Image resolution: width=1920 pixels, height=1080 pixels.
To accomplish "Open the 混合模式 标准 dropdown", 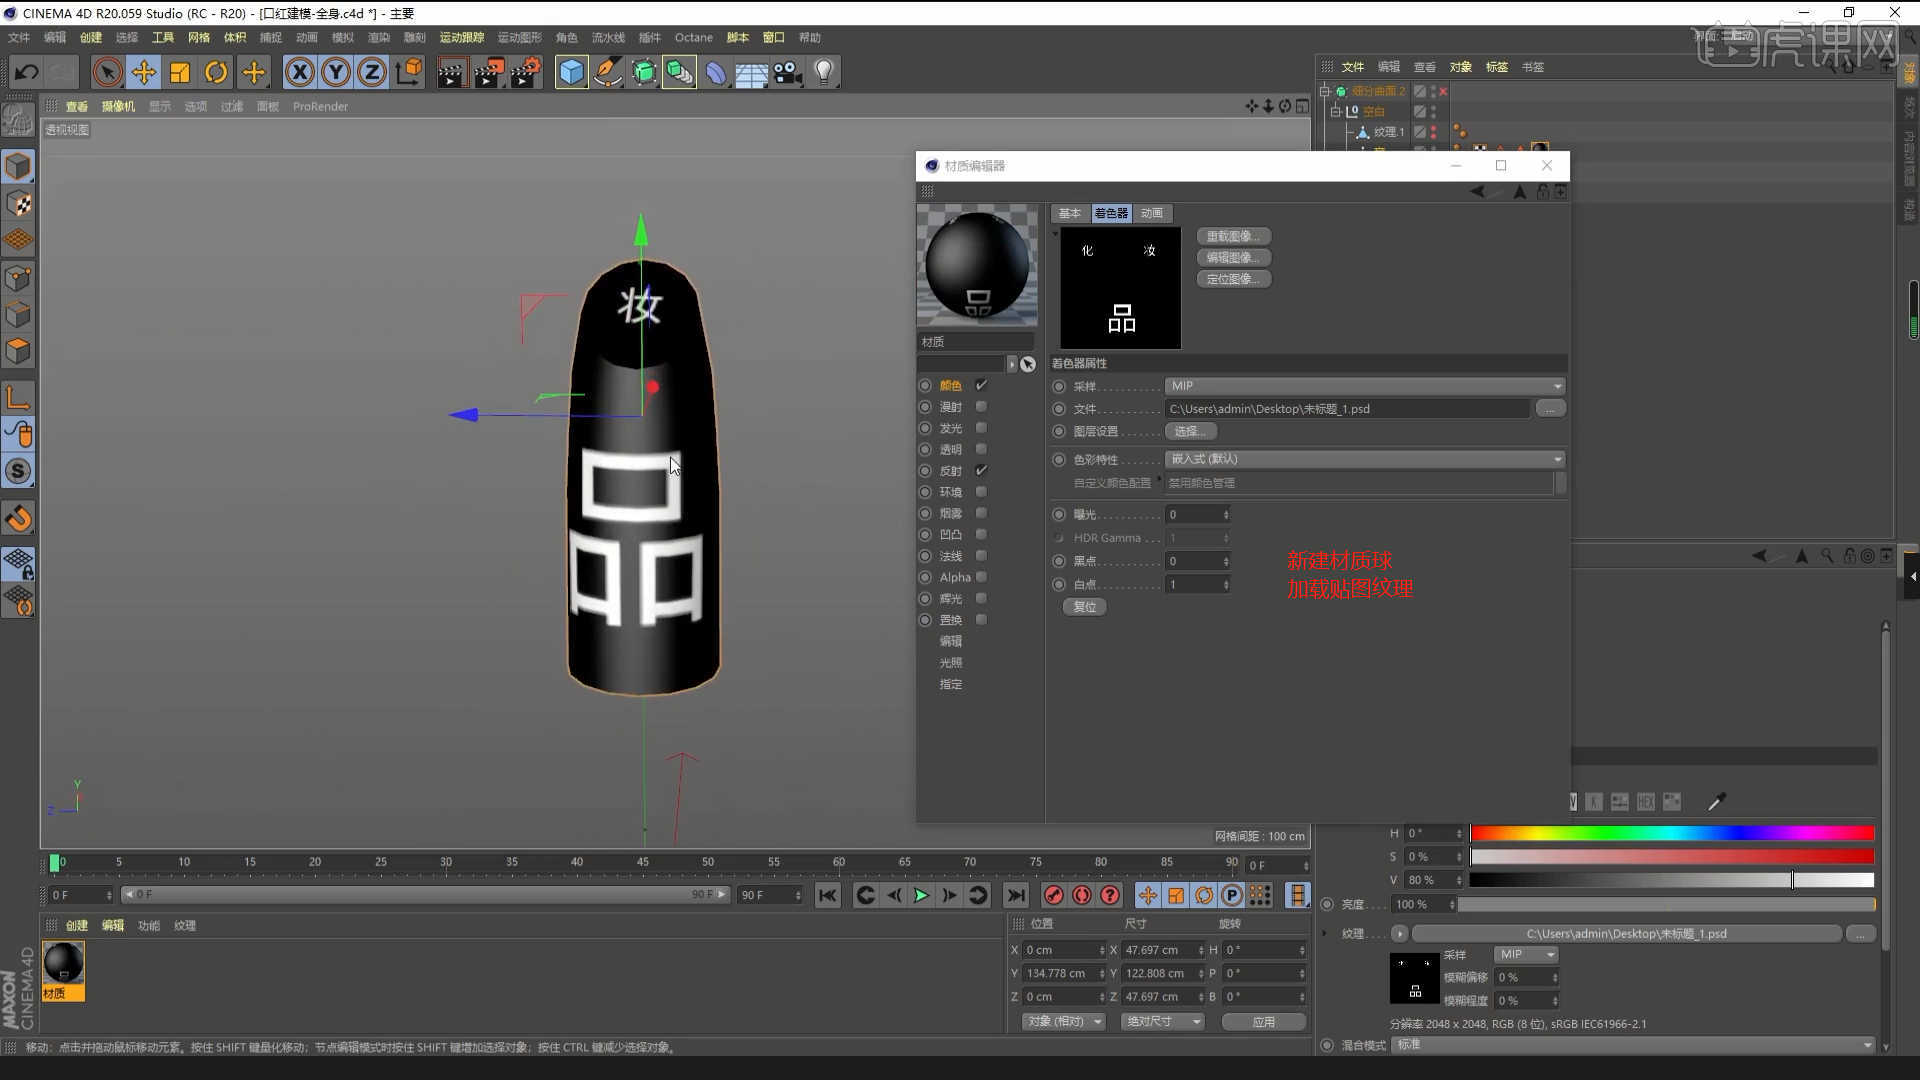I will coord(1634,1045).
